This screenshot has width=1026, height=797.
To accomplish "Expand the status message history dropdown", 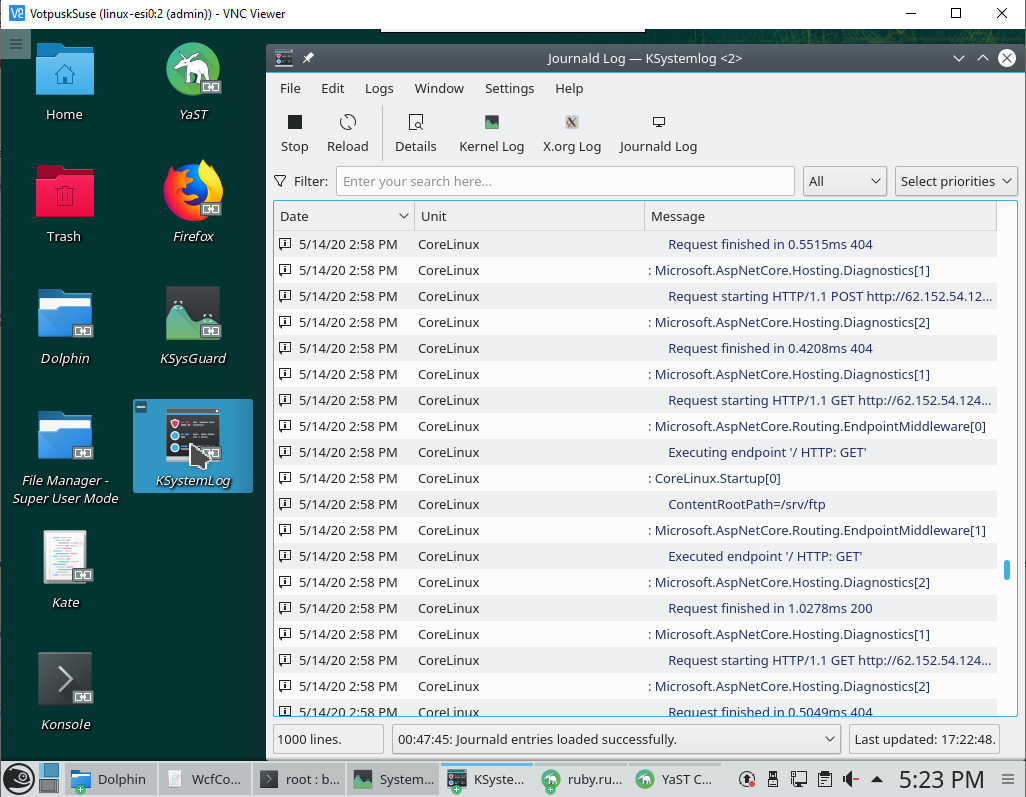I will point(829,739).
